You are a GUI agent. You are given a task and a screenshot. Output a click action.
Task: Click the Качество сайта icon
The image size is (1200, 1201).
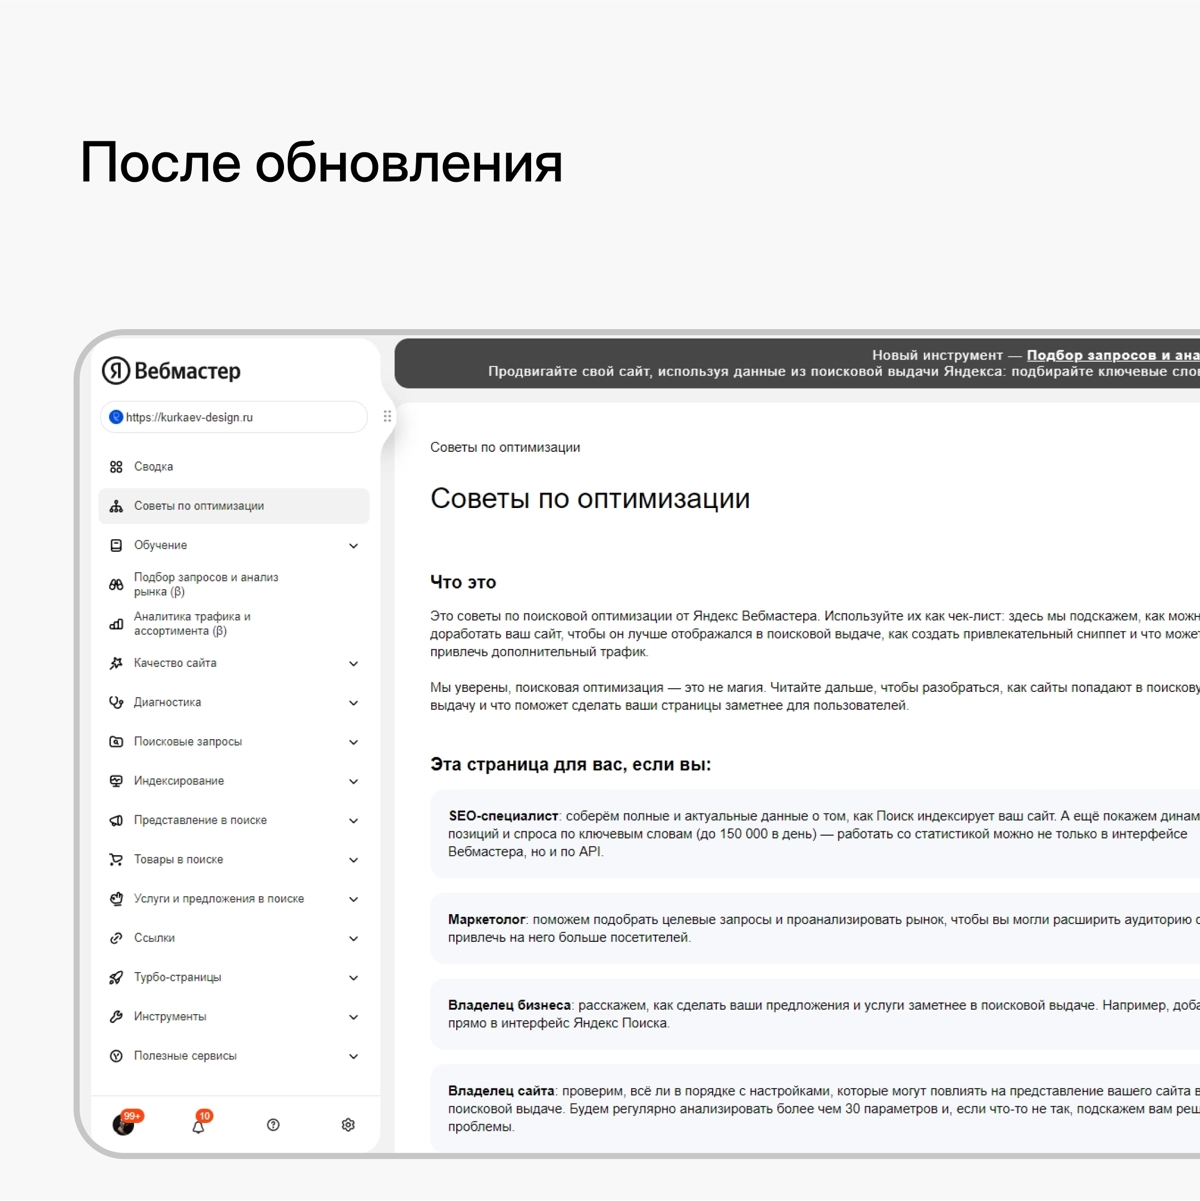tap(116, 663)
